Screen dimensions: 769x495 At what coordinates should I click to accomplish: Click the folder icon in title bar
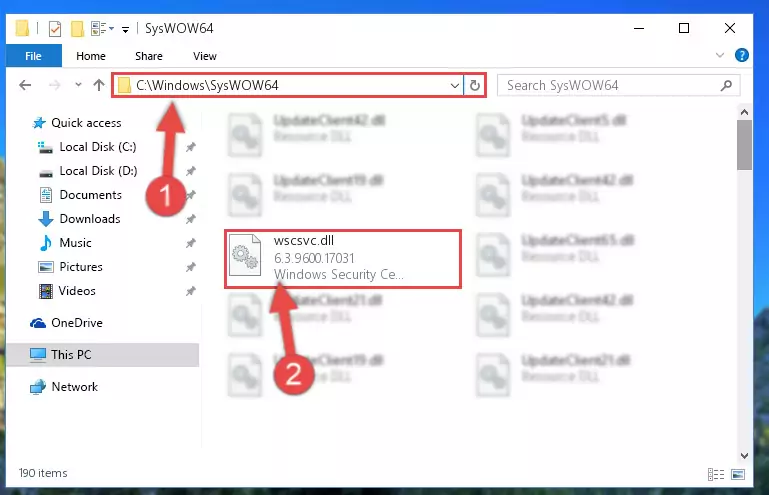22,28
